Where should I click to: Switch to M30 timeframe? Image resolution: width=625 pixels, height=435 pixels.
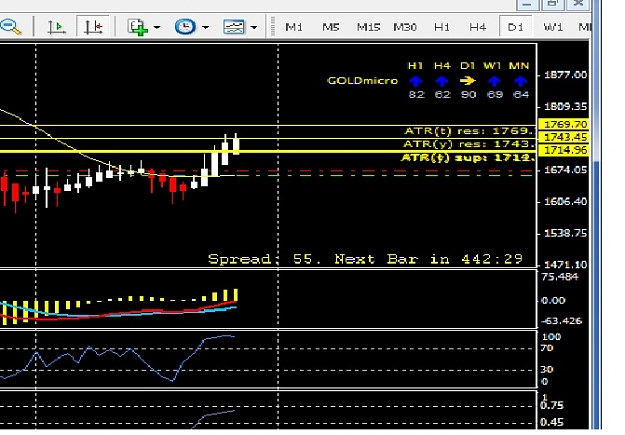405,27
